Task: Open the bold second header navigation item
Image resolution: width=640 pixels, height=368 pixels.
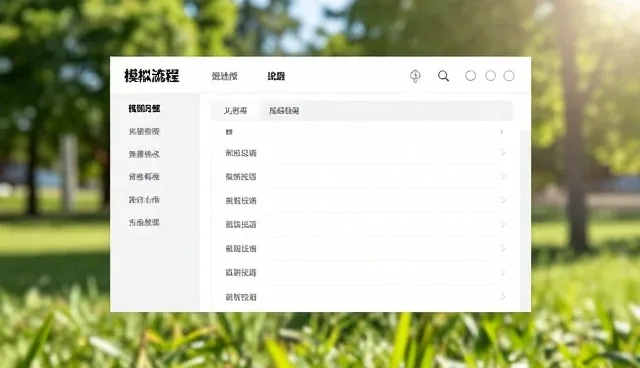Action: [x=276, y=76]
